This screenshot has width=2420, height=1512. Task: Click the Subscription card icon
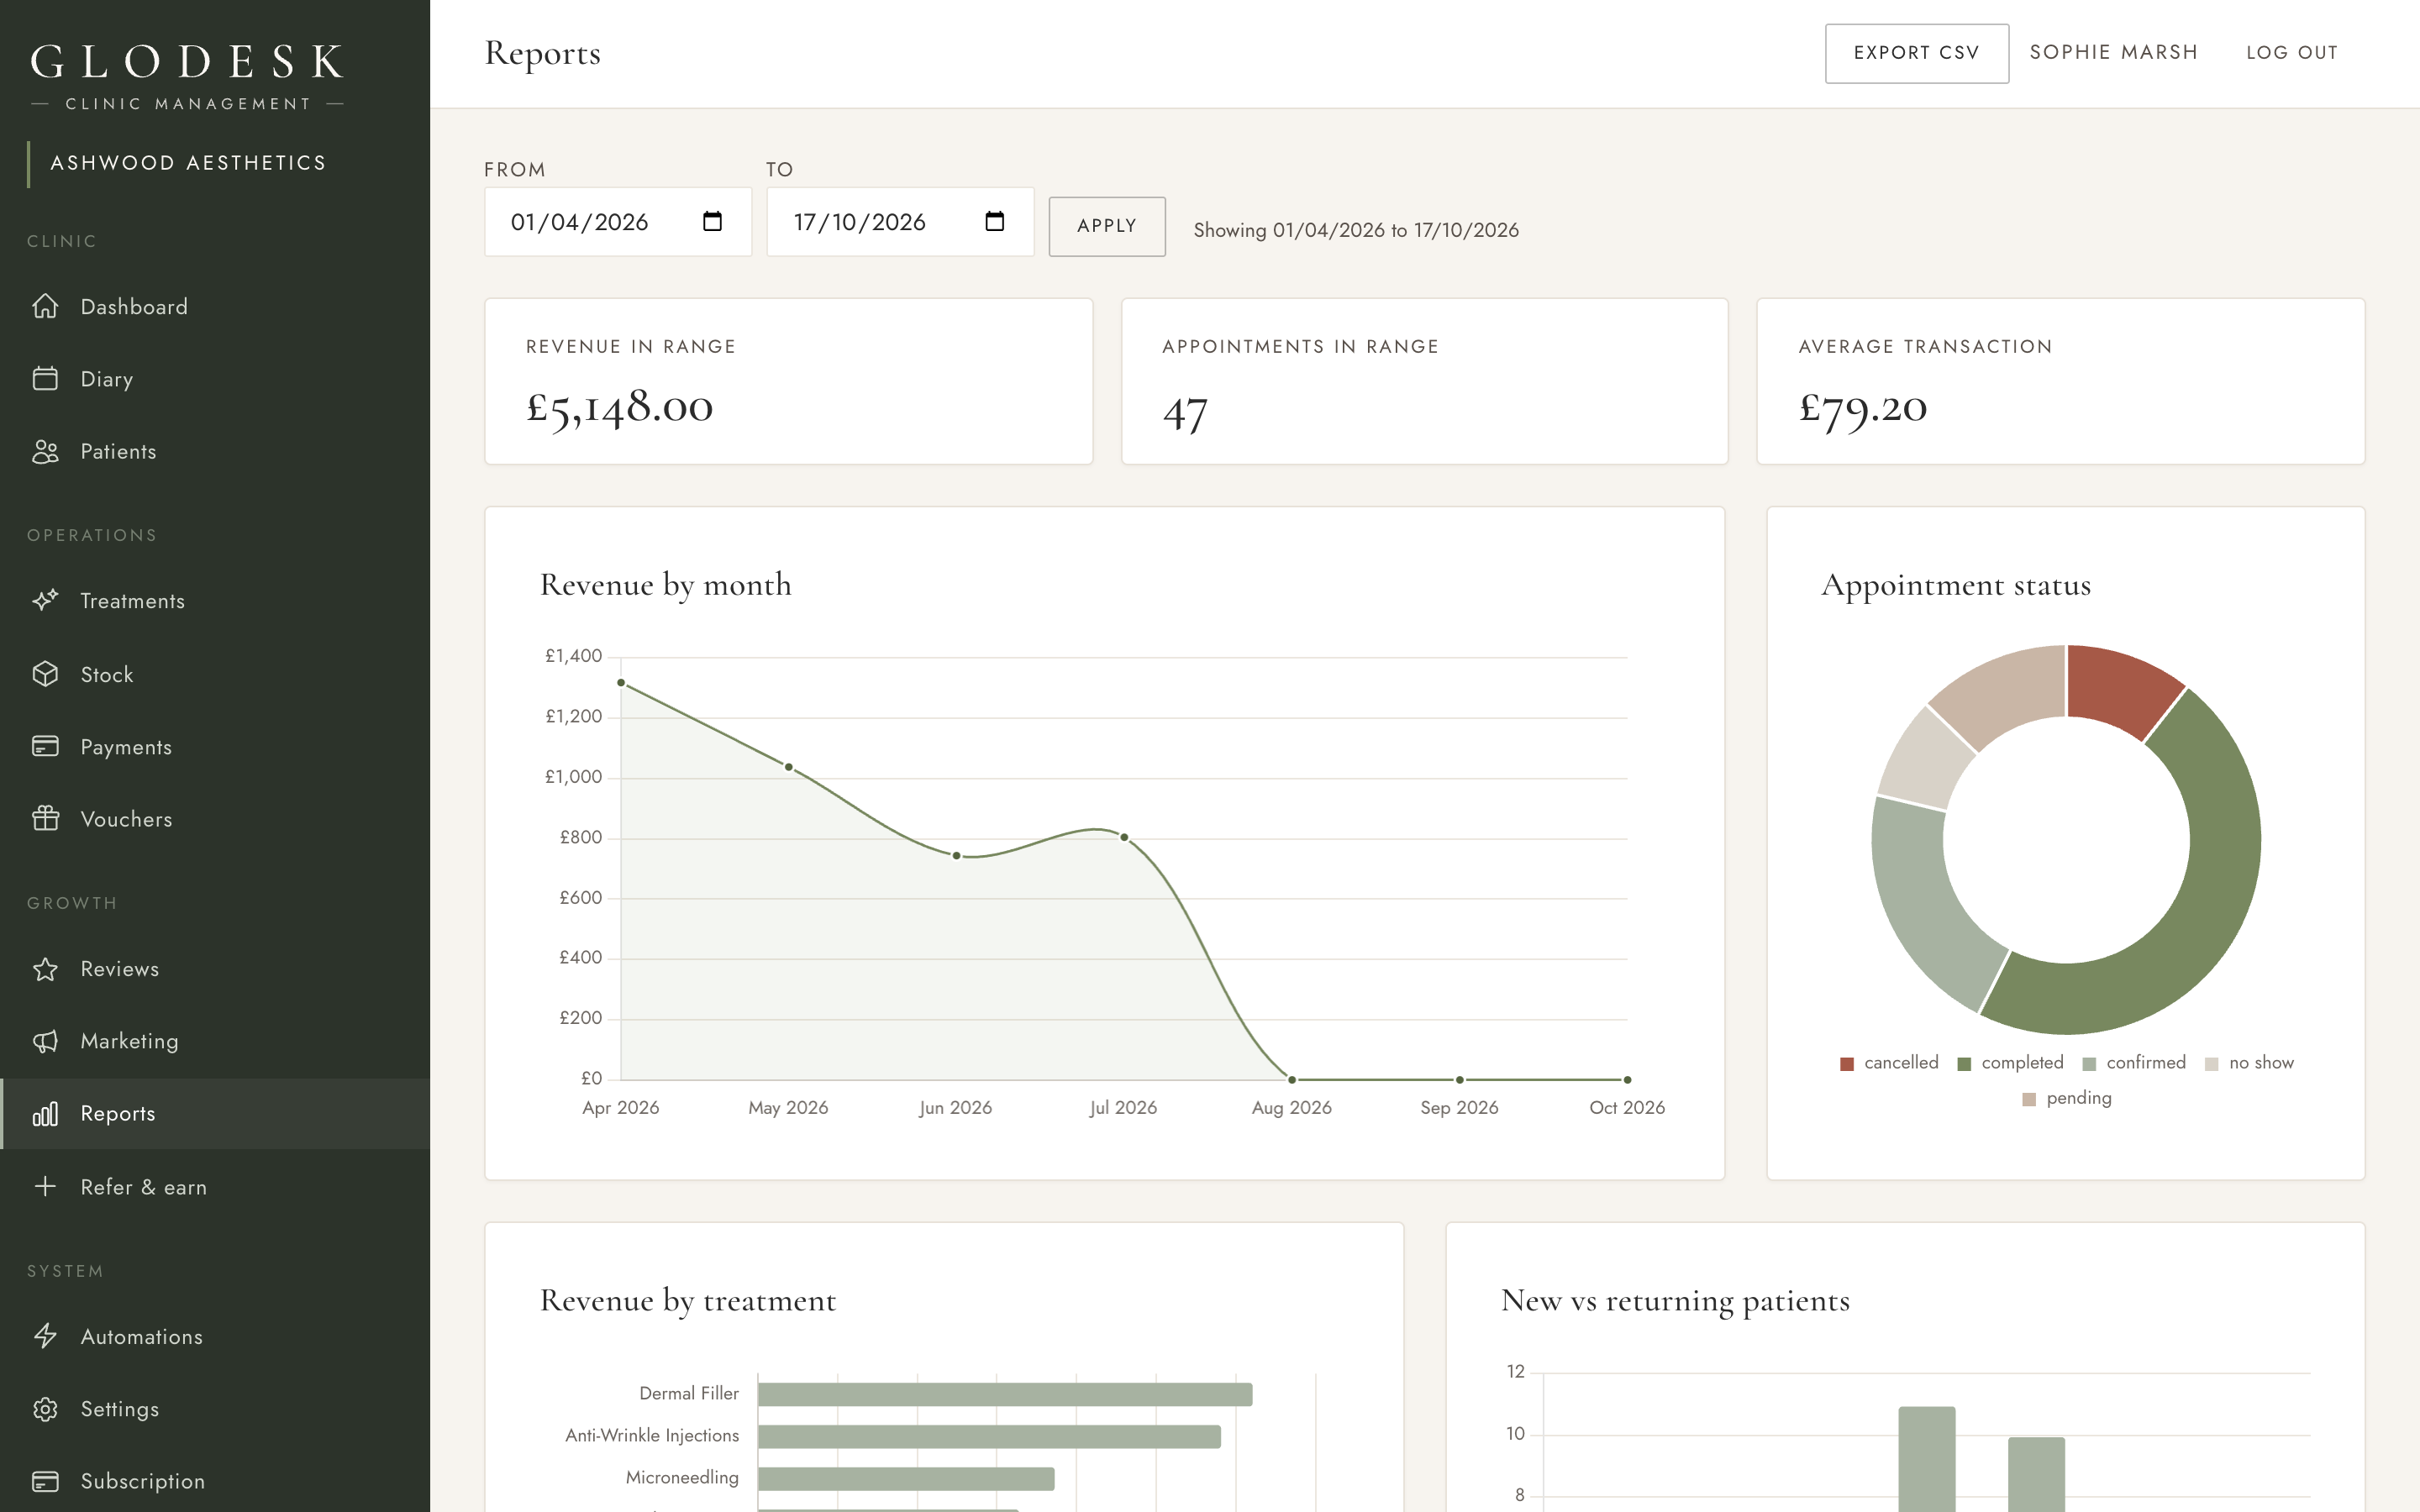(x=45, y=1481)
